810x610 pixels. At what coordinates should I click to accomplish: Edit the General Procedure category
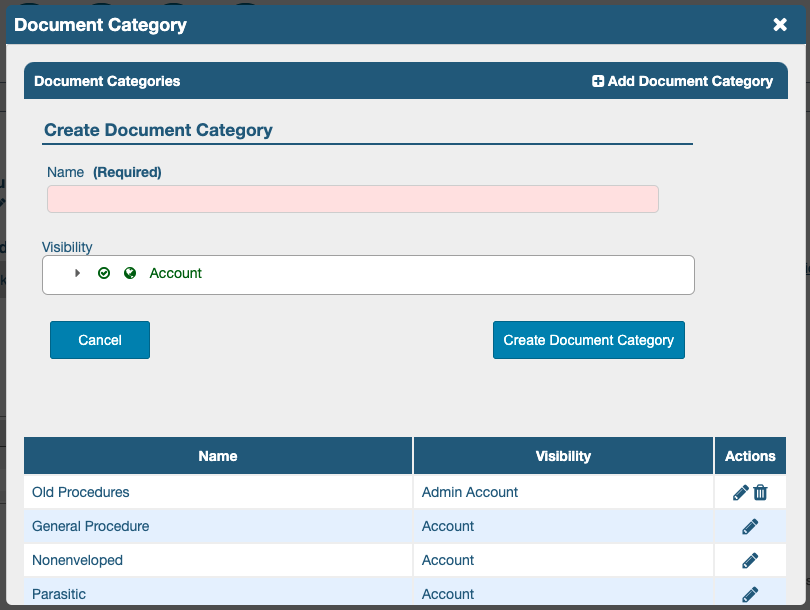[x=750, y=526]
